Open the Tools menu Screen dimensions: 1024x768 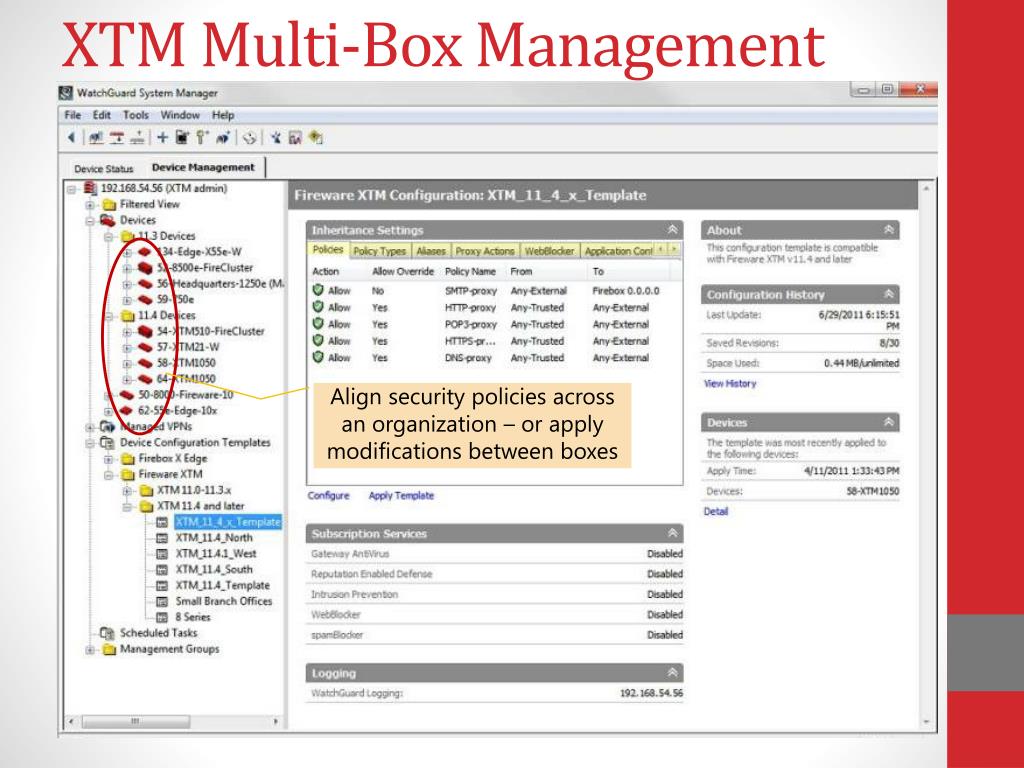[136, 115]
